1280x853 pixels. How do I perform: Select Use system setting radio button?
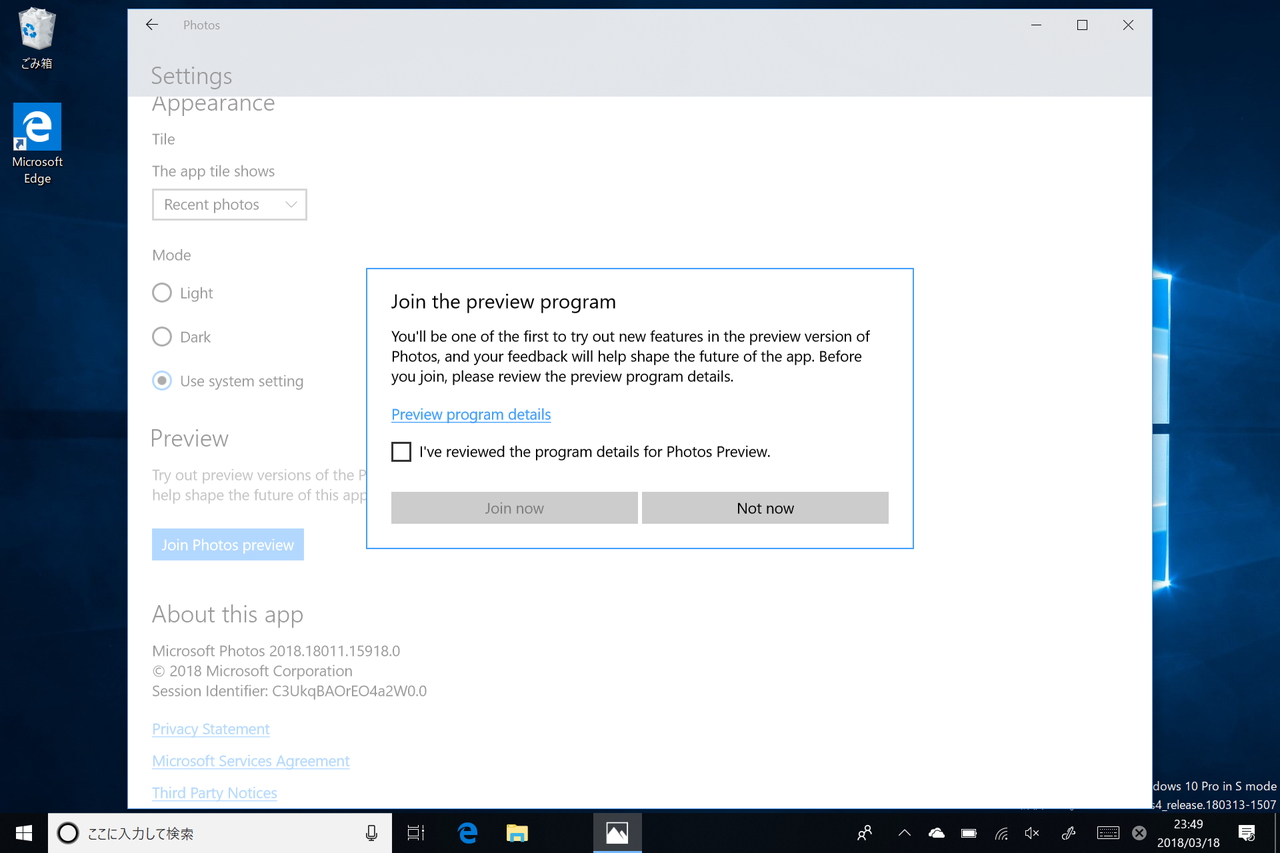click(x=162, y=381)
